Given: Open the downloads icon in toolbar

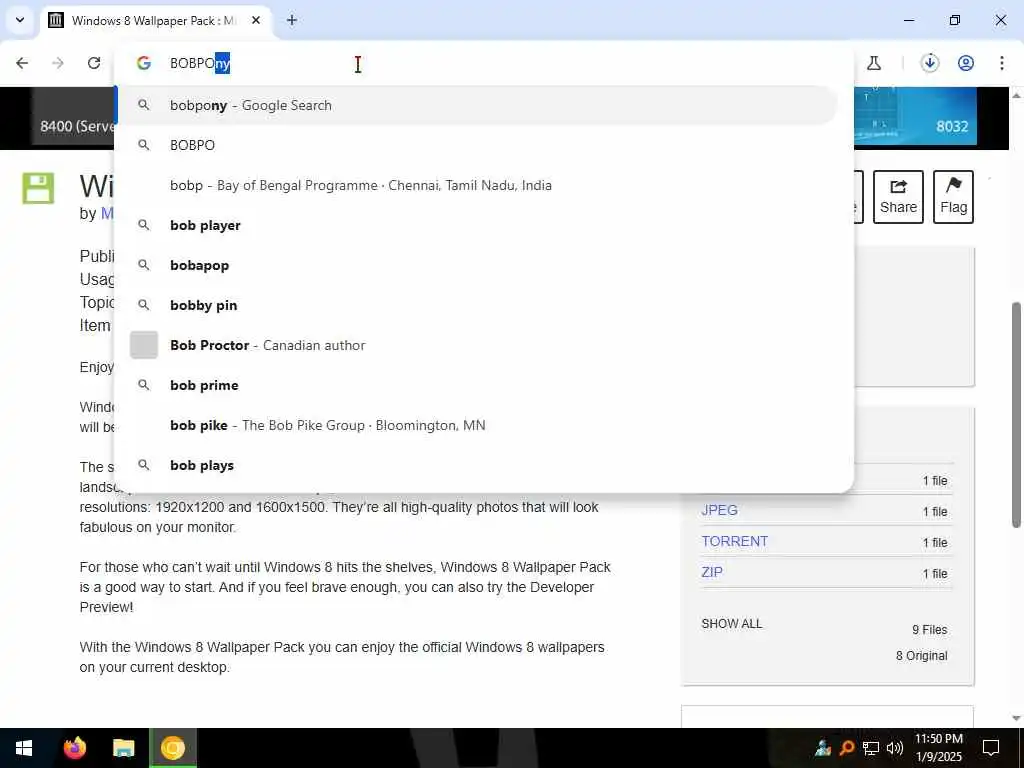Looking at the screenshot, I should 930,63.
